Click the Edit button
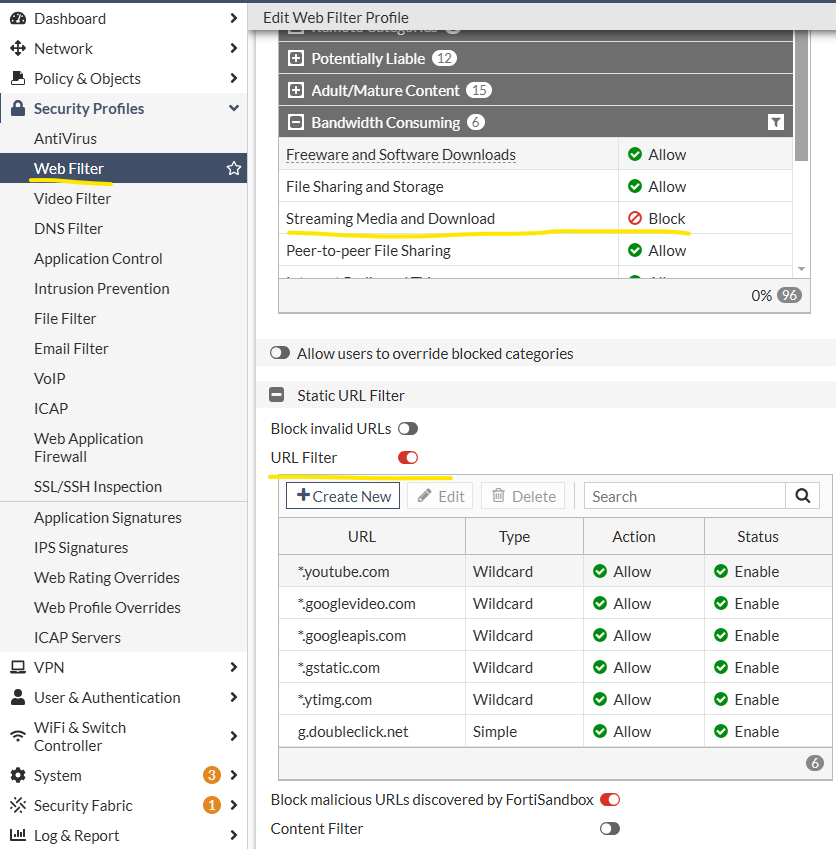This screenshot has height=849, width=836. click(440, 495)
